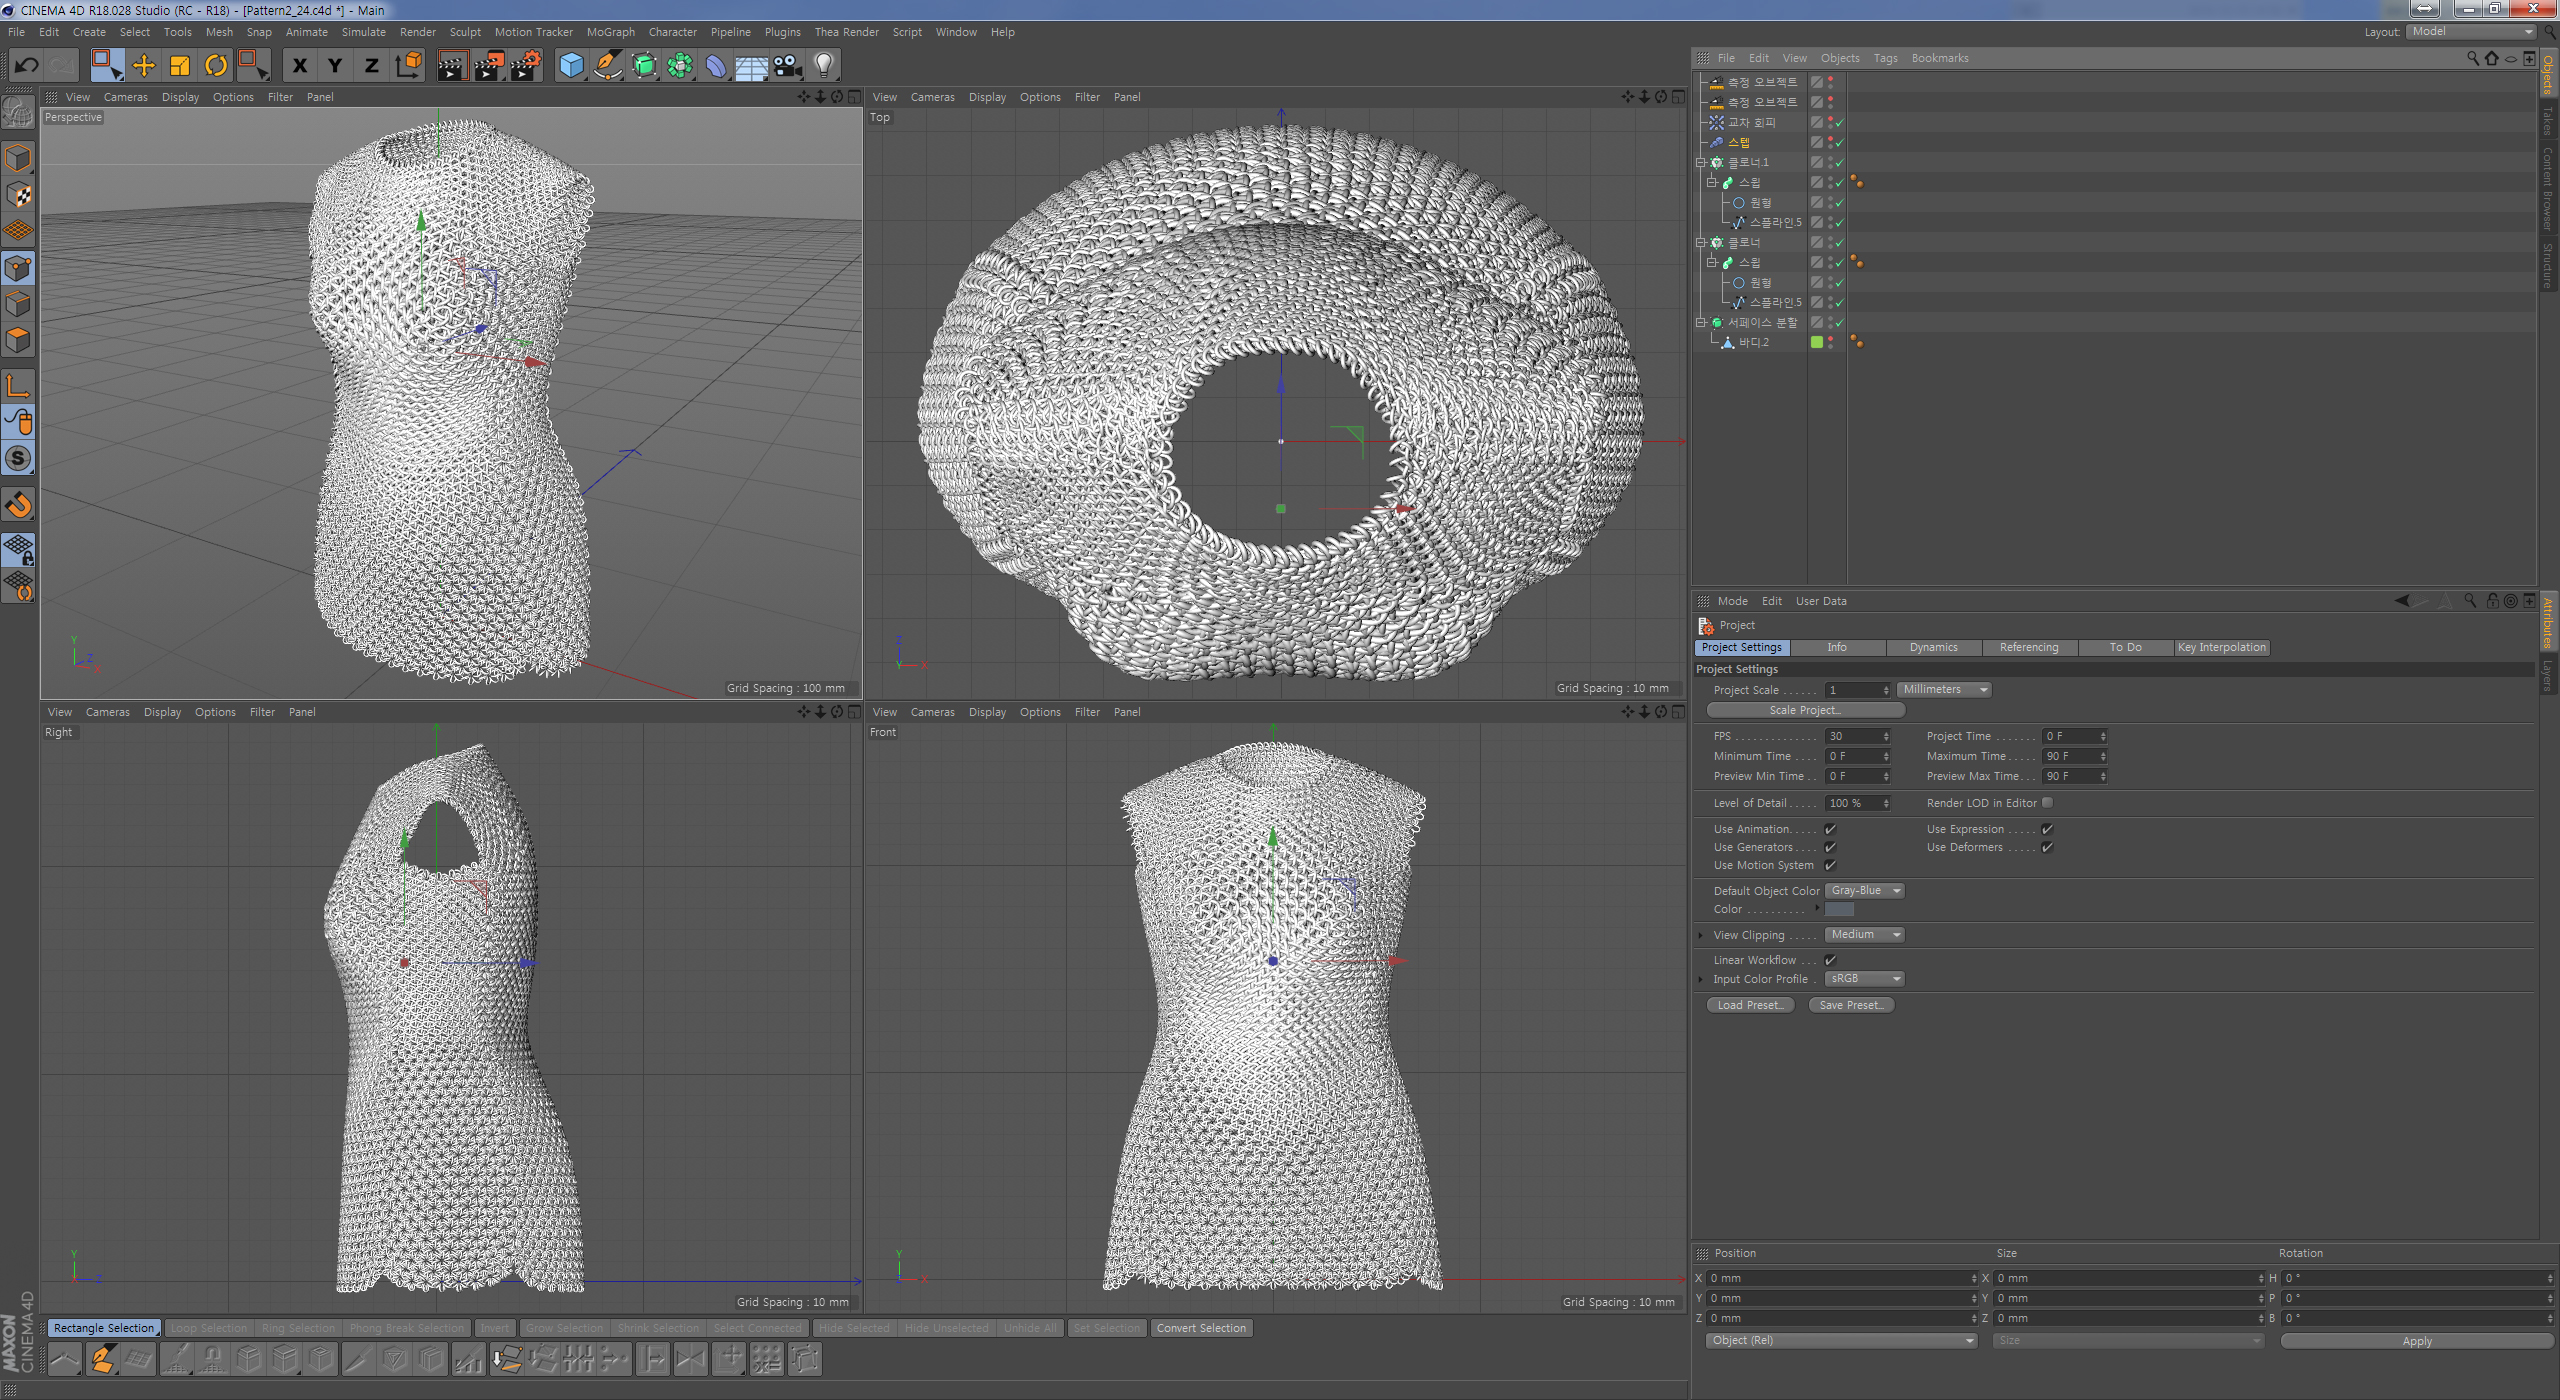Image resolution: width=2560 pixels, height=1400 pixels.
Task: Click the coordinate system icon
Action: [408, 66]
